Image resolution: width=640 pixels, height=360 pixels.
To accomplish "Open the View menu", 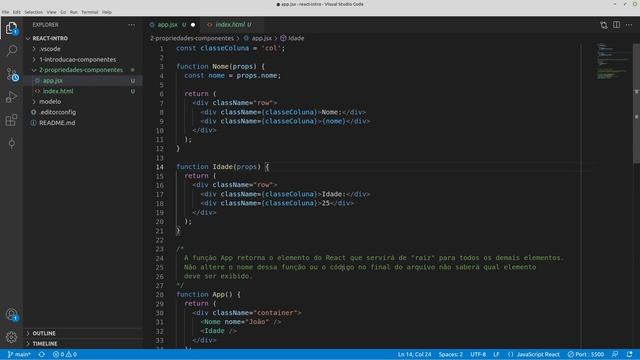I will (51, 12).
